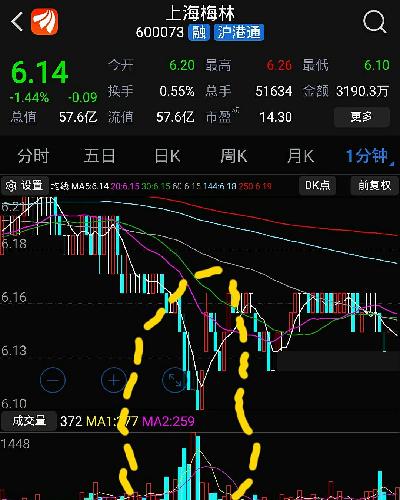The height and width of the screenshot is (500, 400).
Task: Toggle the DK点 button
Action: 317,185
